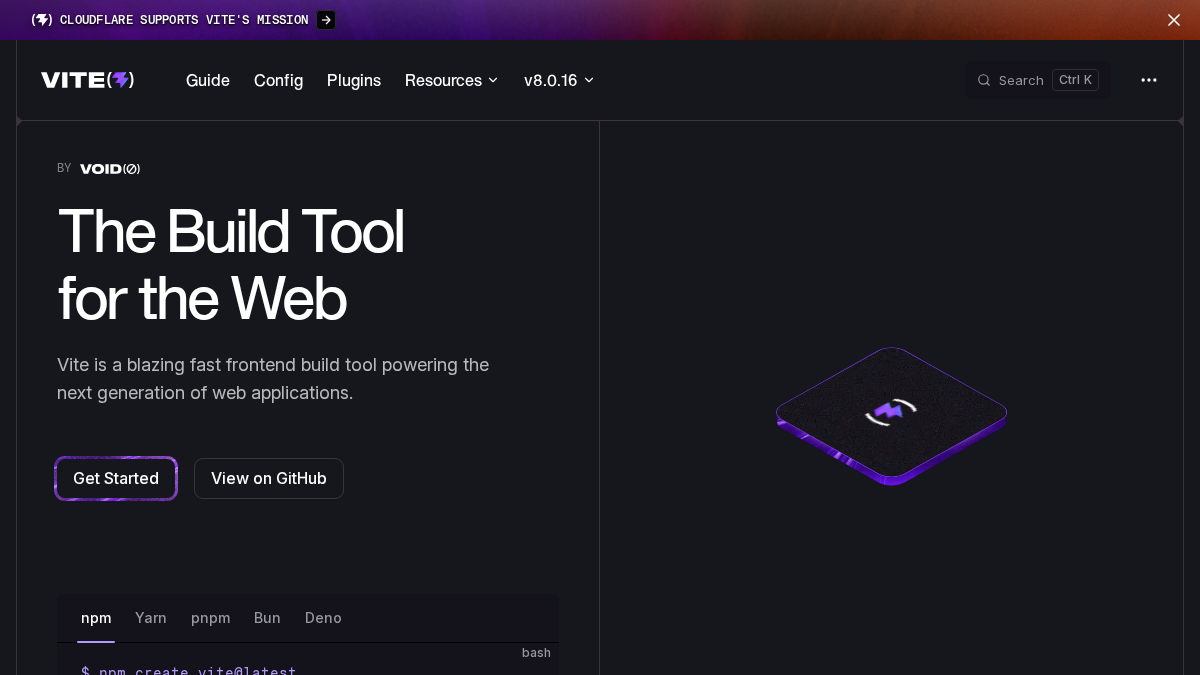Click the Vite logo in navbar
This screenshot has width=1200, height=675.
(x=88, y=80)
